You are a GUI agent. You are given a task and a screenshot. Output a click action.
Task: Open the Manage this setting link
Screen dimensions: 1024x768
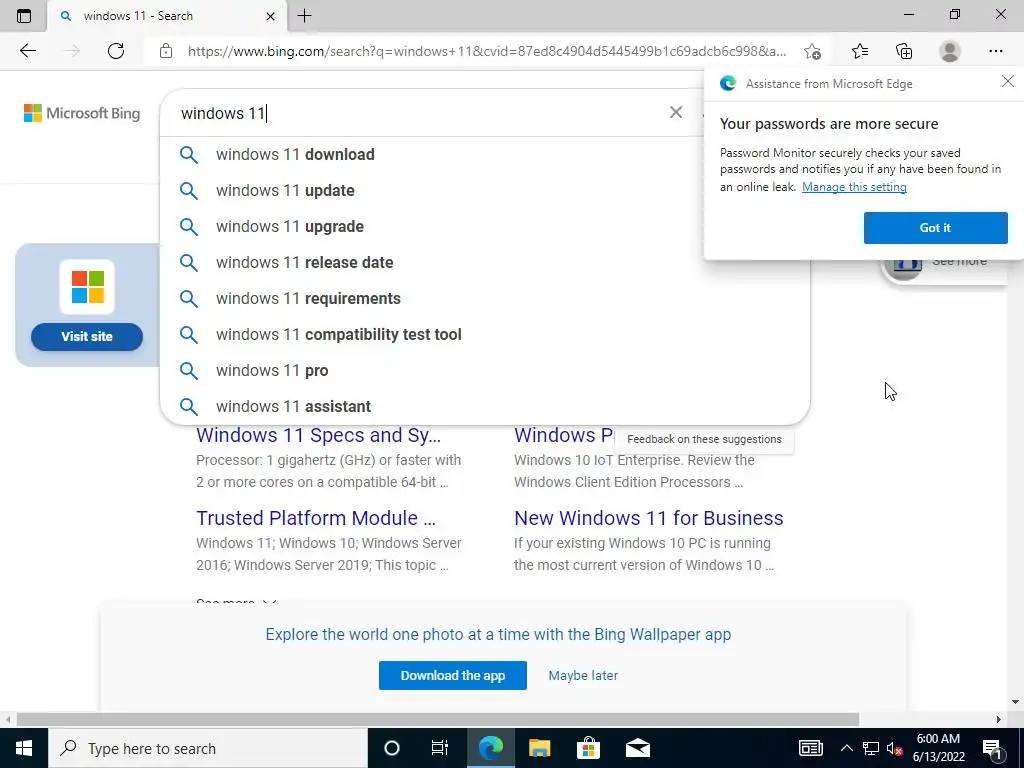(x=854, y=187)
